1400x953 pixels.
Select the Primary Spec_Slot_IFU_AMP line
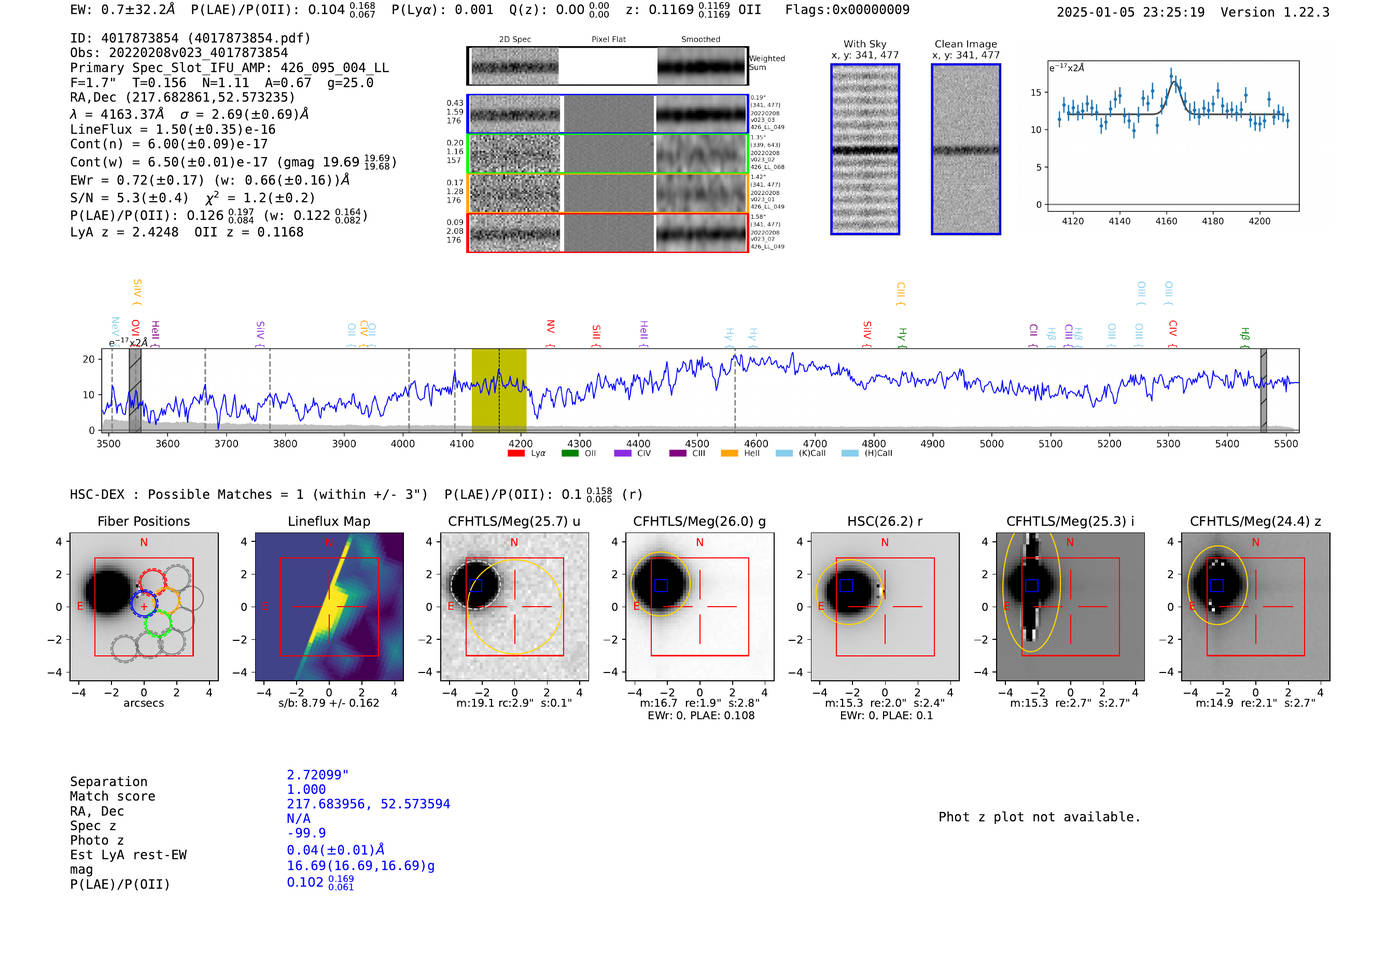pos(229,68)
